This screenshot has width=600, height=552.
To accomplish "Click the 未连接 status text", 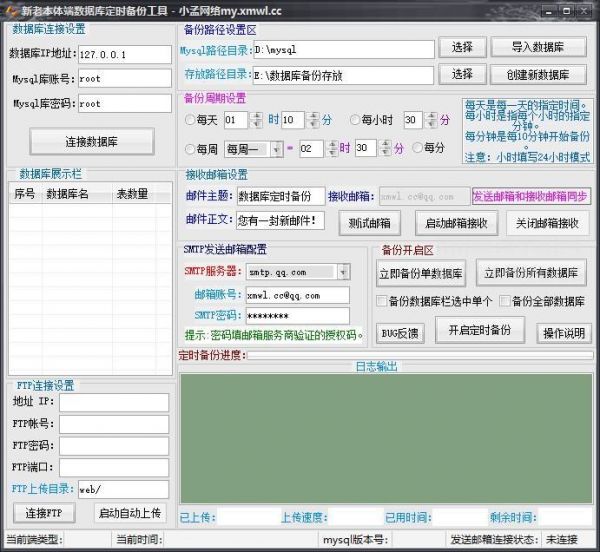I will [x=561, y=540].
